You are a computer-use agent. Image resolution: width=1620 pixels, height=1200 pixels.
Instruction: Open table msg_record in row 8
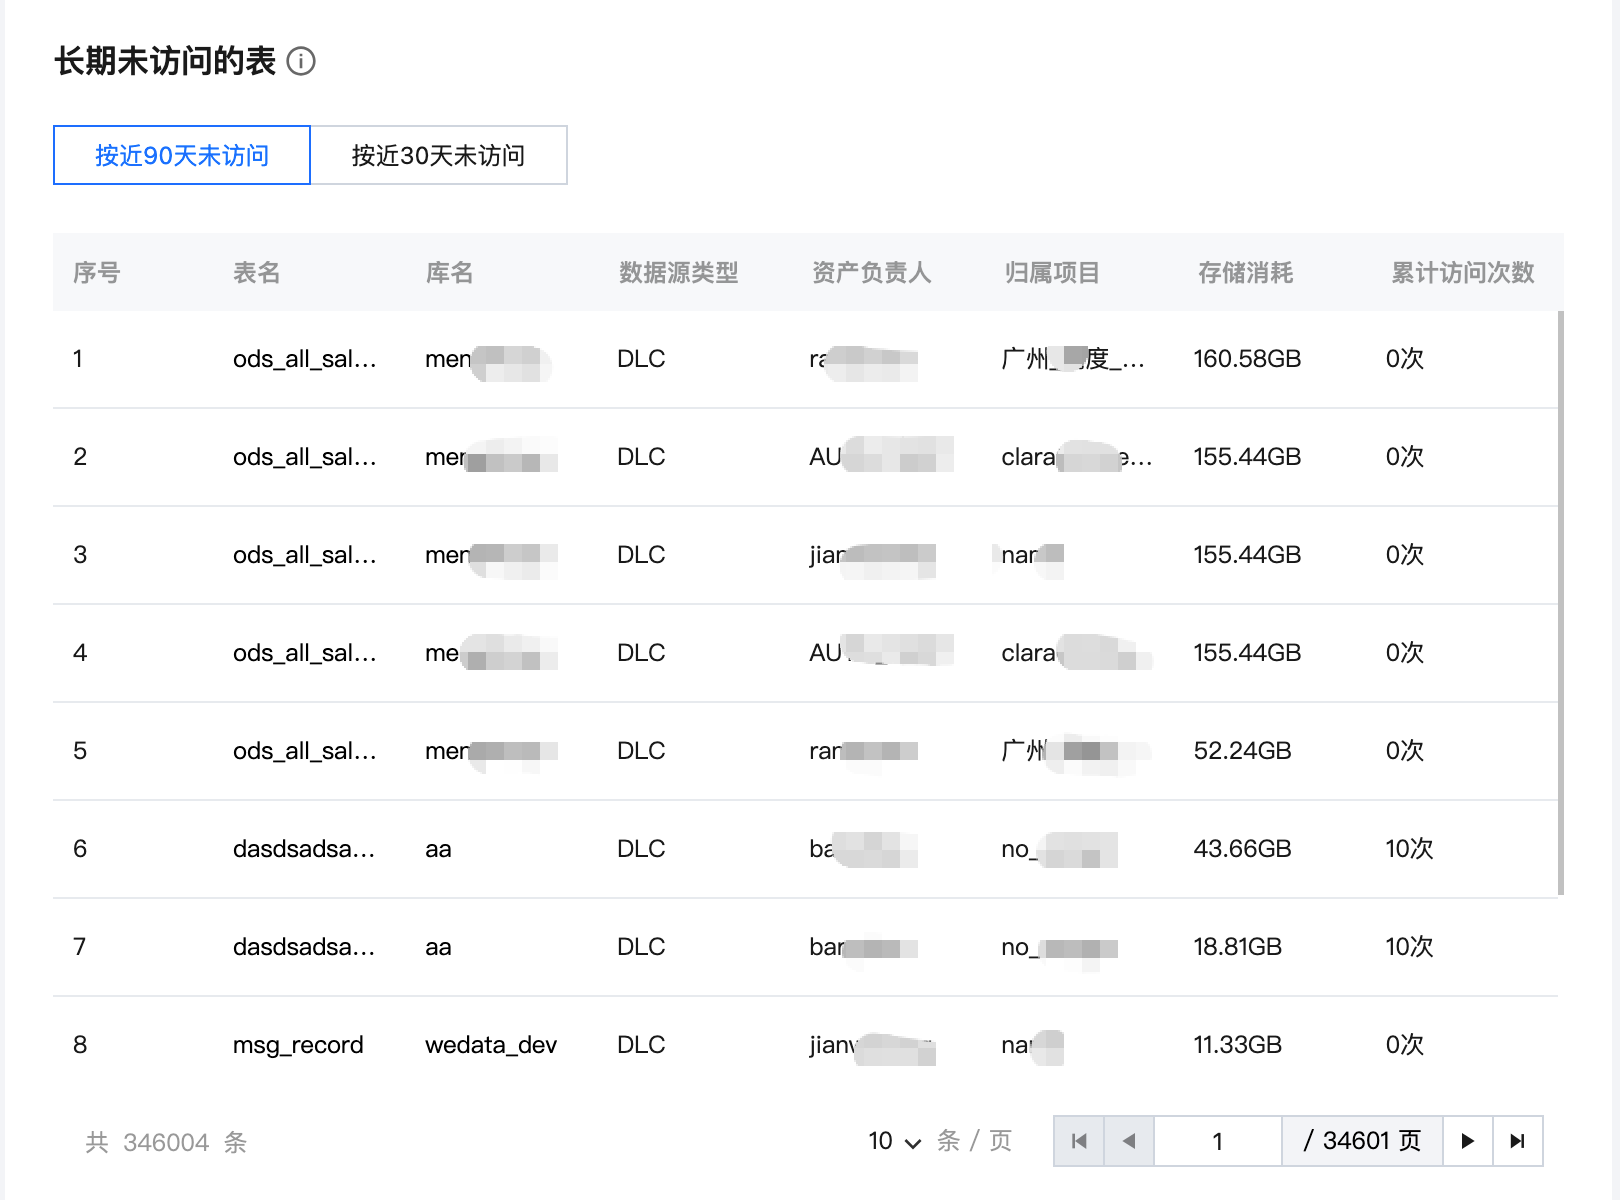tap(298, 1045)
